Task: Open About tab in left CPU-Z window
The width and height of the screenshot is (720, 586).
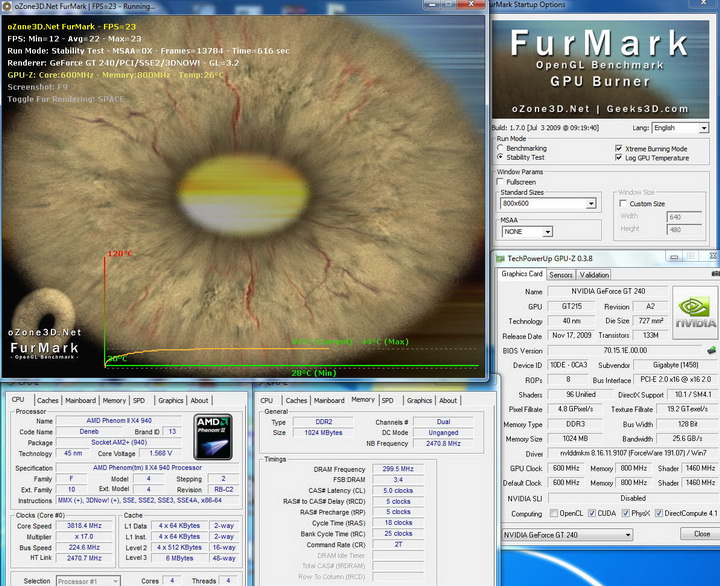Action: point(199,400)
